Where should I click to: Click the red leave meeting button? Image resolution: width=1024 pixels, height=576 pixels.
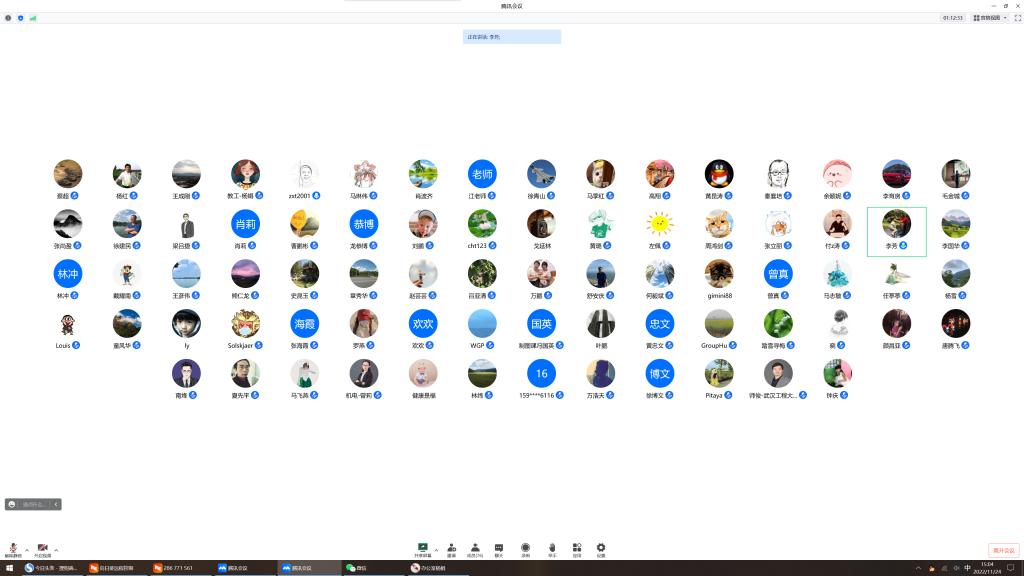tap(1003, 550)
